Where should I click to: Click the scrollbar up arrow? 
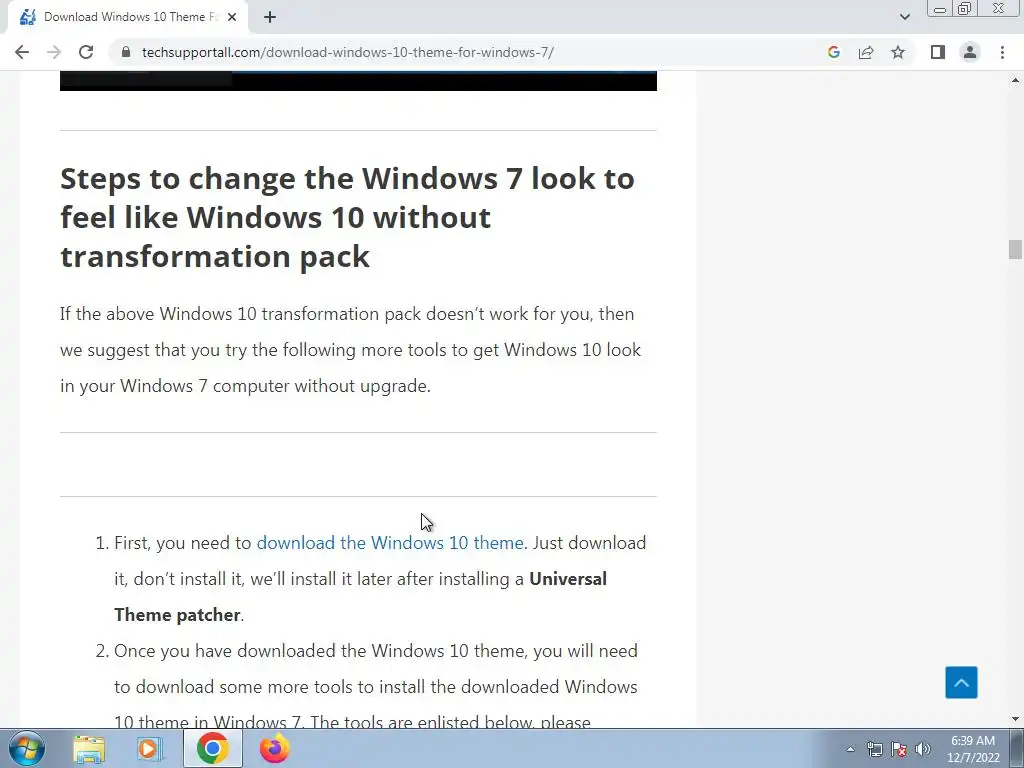pos(1015,80)
